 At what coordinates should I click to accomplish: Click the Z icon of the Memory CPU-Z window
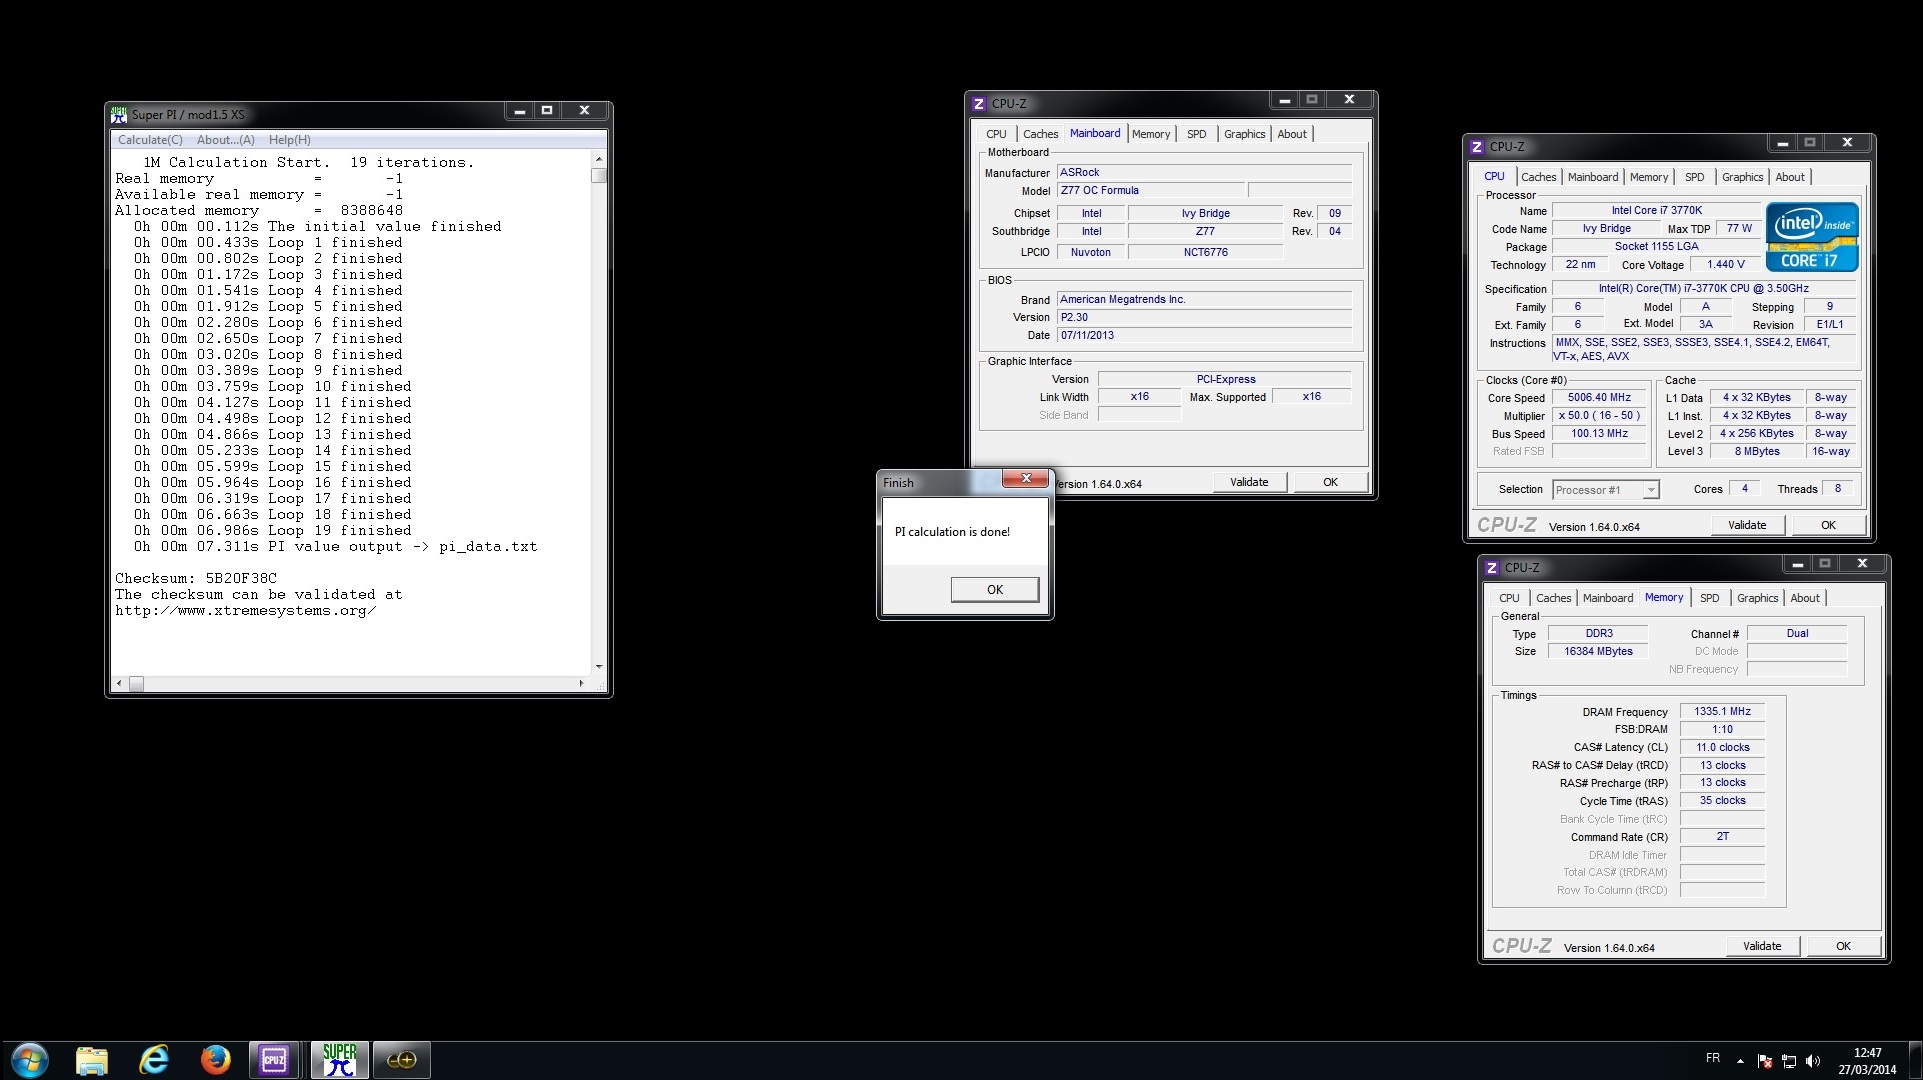pos(1492,568)
